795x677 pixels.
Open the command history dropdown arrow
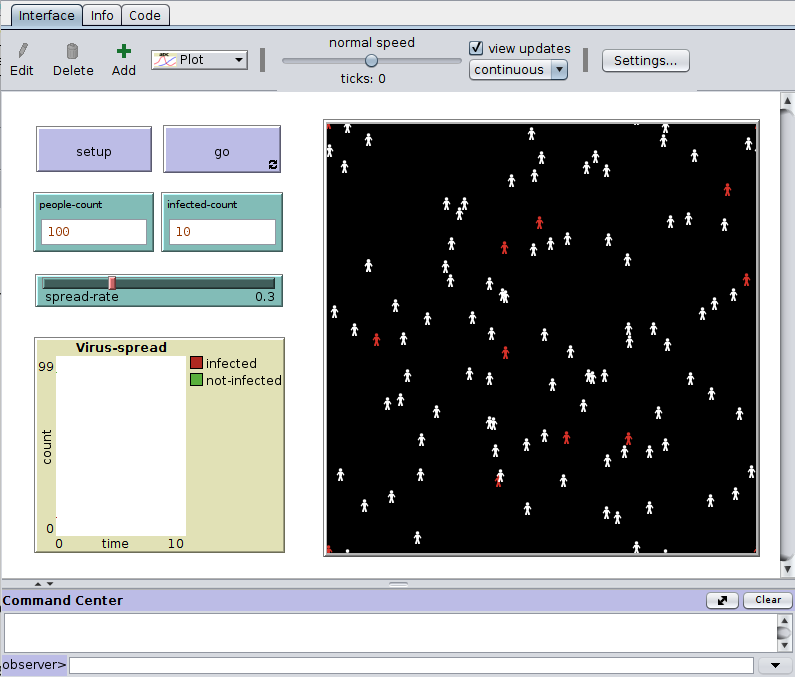(775, 665)
